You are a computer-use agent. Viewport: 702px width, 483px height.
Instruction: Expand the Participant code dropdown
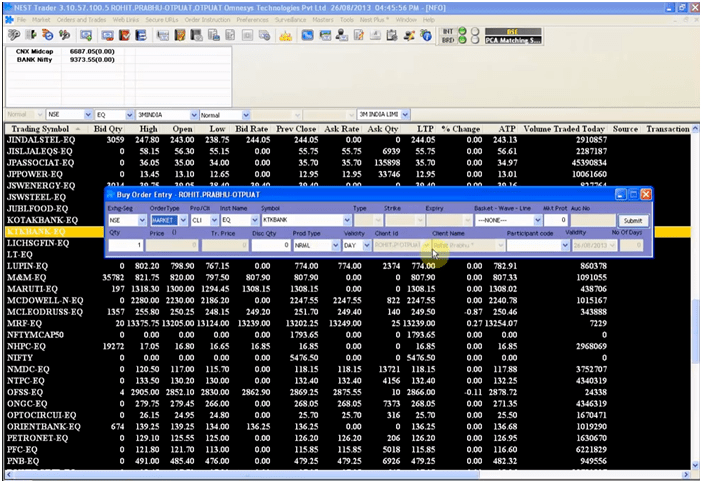tap(565, 245)
